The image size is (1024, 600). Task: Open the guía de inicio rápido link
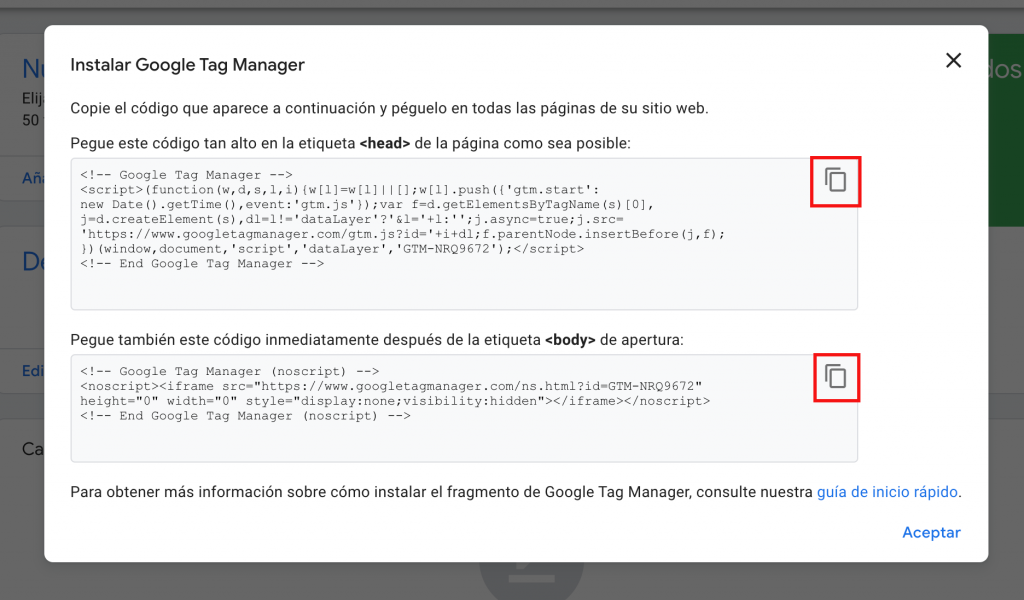(887, 492)
